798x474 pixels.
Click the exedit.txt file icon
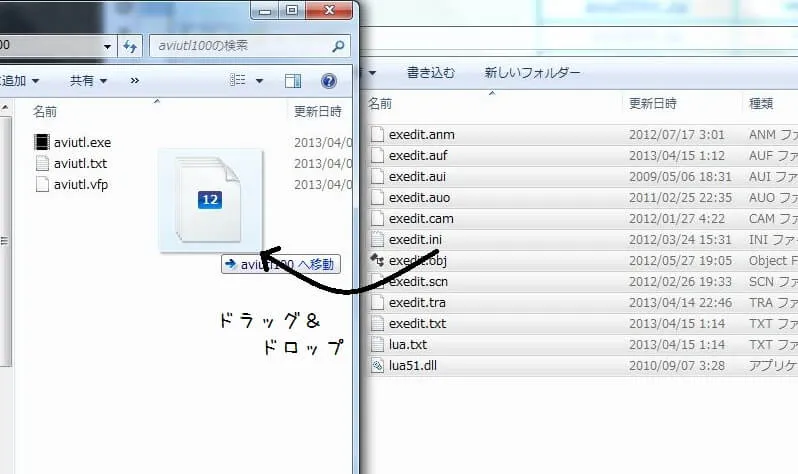377,323
